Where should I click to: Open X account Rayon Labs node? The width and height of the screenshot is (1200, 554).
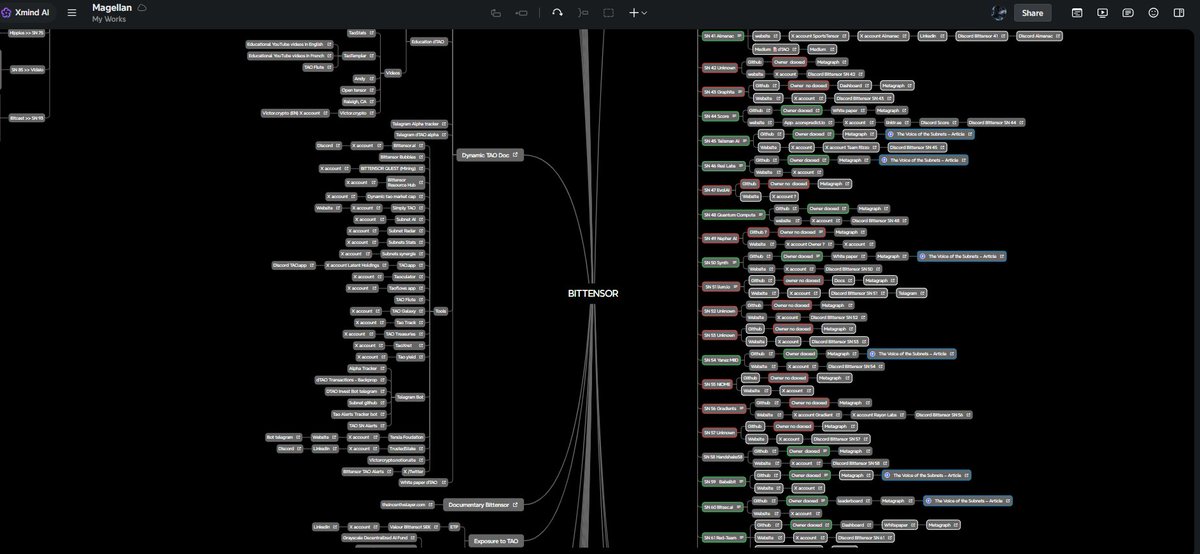(879, 414)
